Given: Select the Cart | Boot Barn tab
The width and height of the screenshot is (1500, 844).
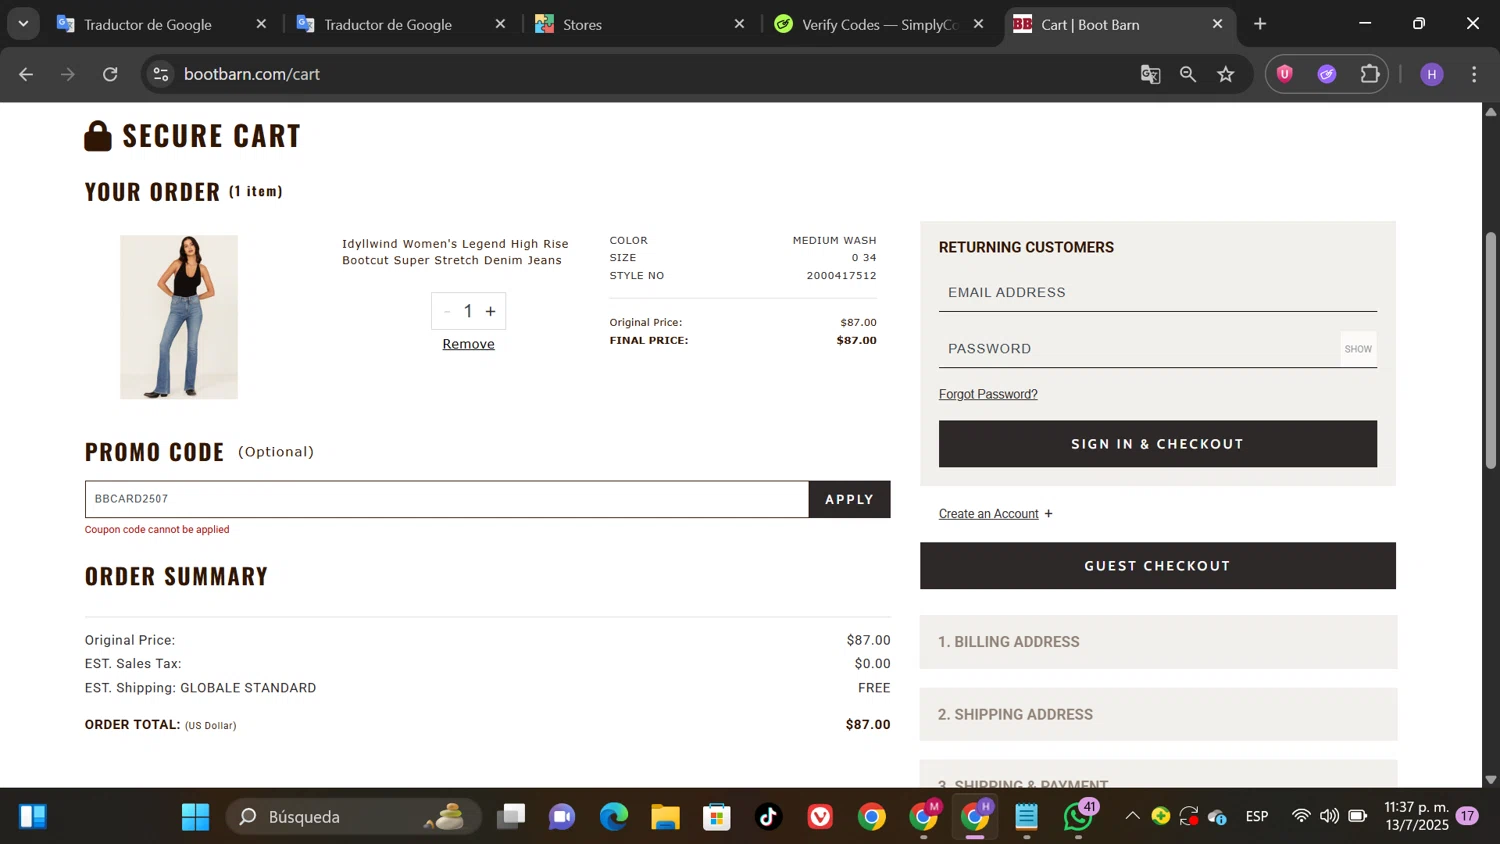Looking at the screenshot, I should point(1118,24).
